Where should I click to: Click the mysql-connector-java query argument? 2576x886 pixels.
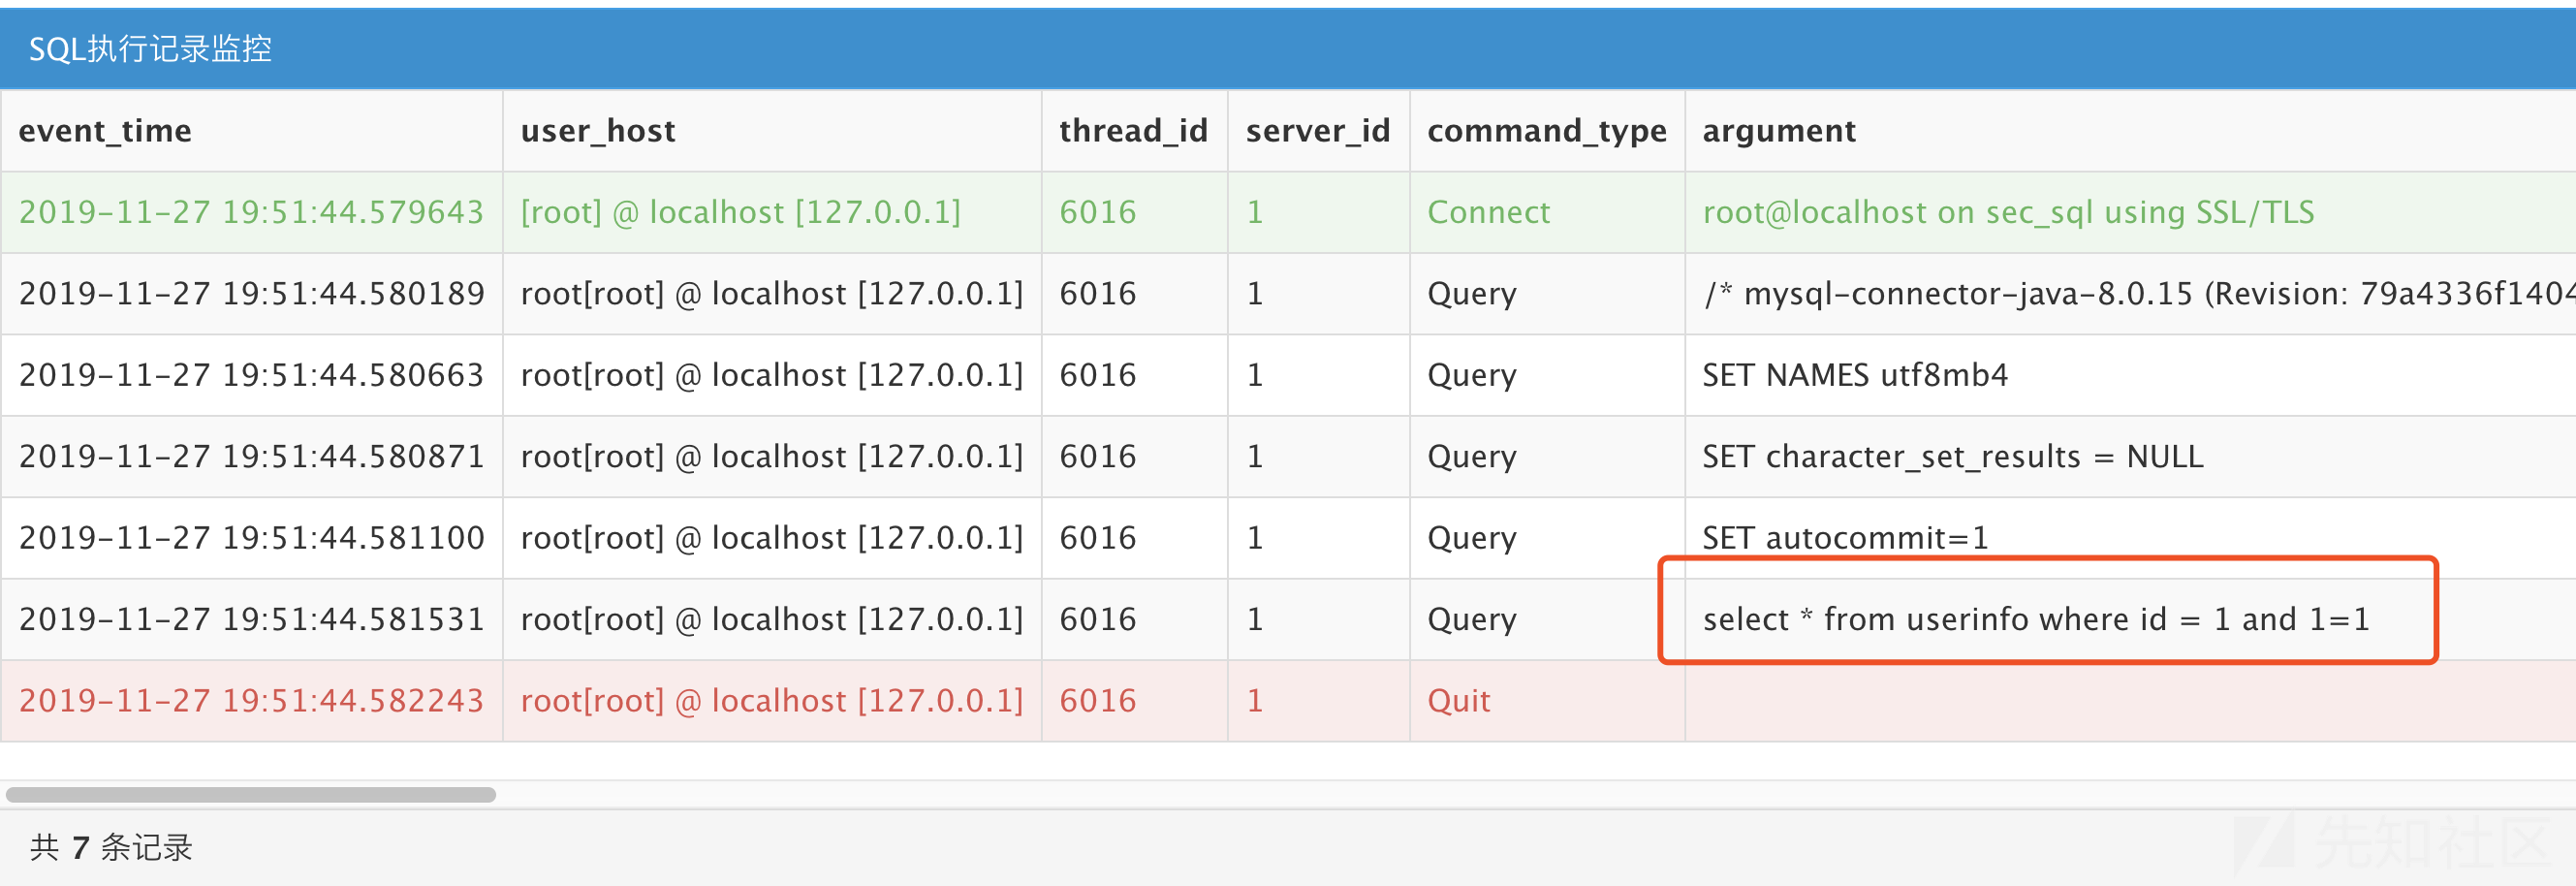[x=2138, y=294]
